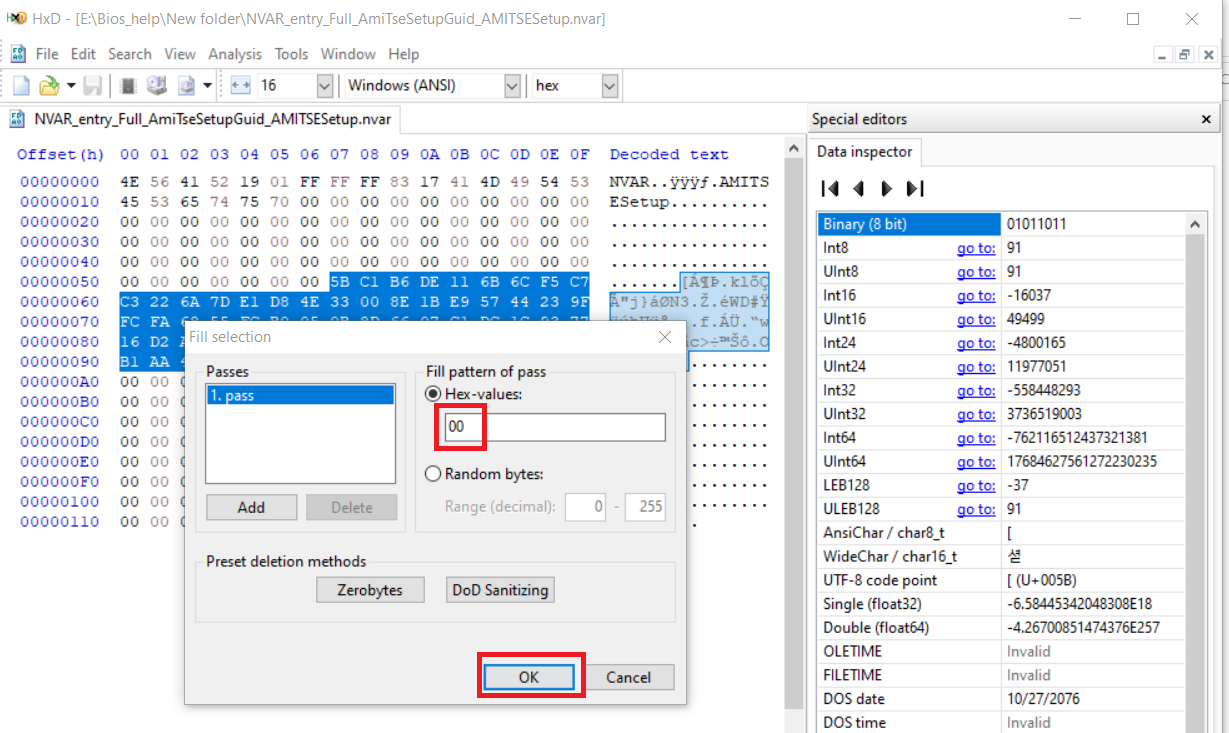Click the Open disk image icon
Viewport: 1229px width, 733px height.
point(186,86)
